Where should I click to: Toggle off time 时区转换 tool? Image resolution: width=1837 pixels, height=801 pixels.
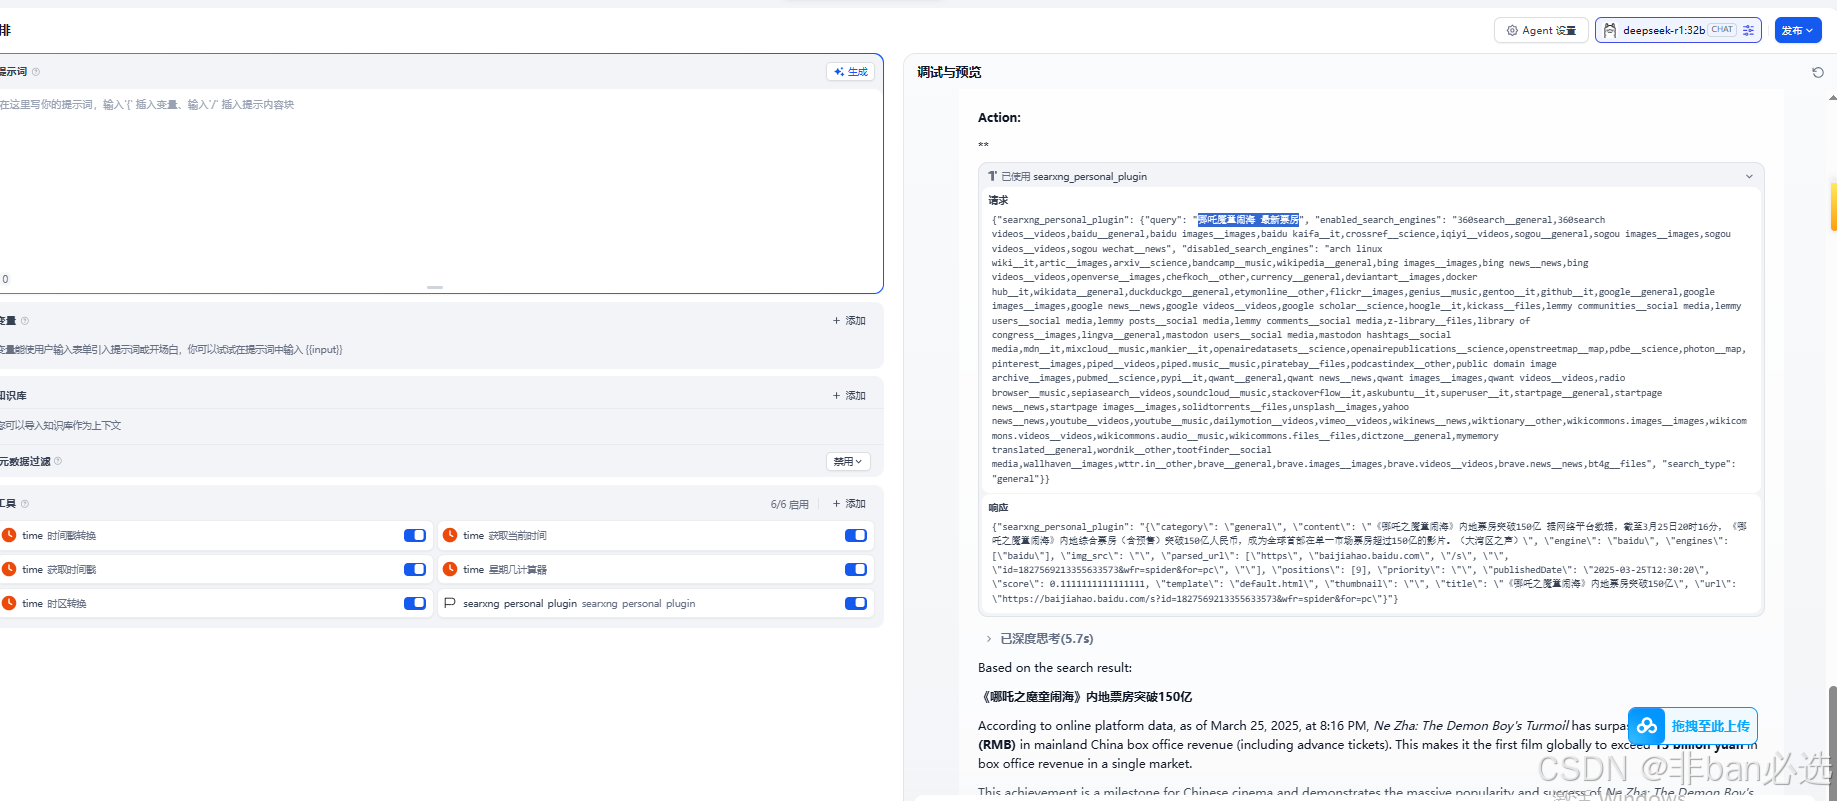[x=415, y=604]
